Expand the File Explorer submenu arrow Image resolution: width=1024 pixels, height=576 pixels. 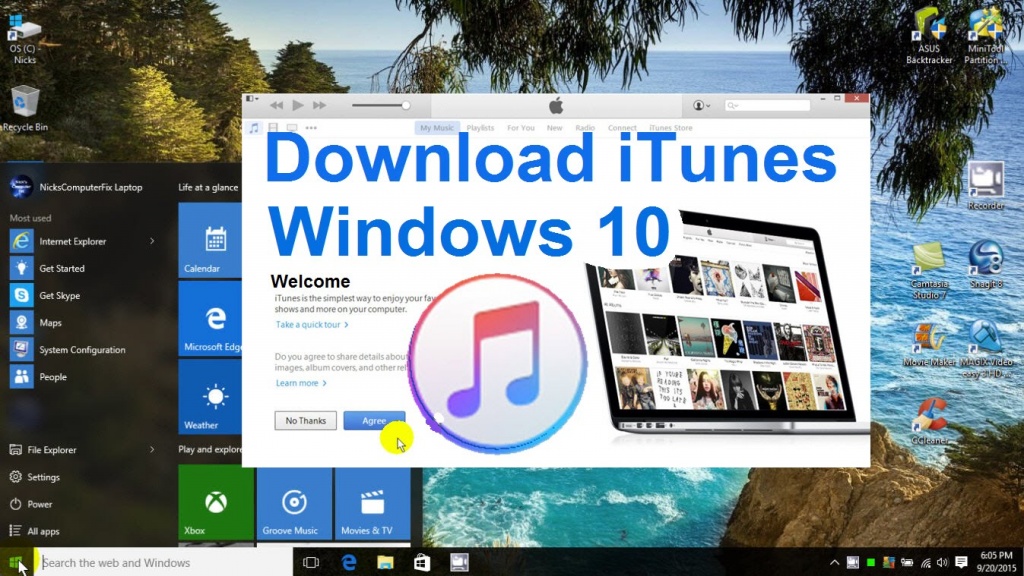pos(152,450)
